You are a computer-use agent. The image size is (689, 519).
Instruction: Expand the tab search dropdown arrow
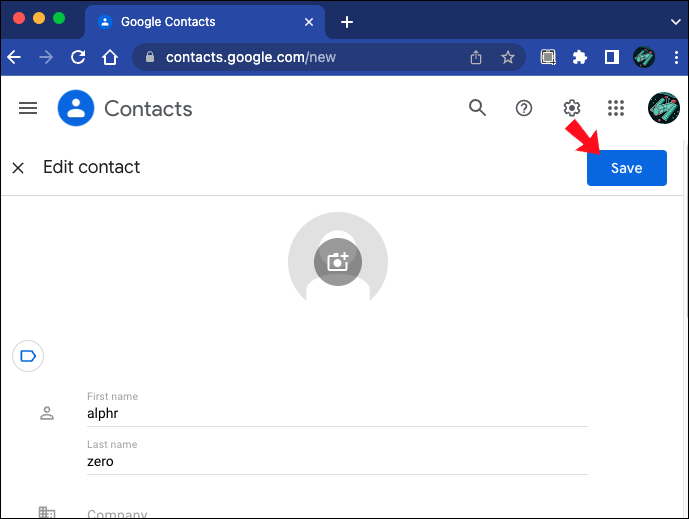[676, 22]
